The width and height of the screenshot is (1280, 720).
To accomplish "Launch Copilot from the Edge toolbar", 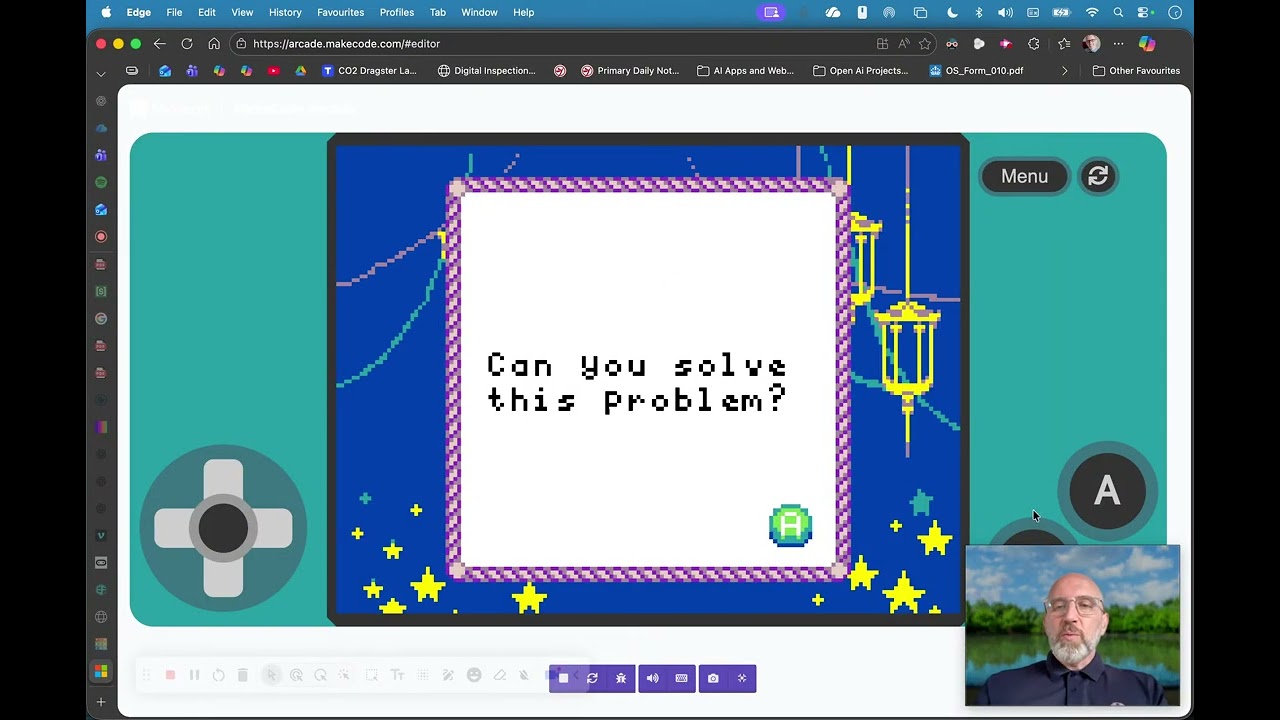I will (1147, 44).
